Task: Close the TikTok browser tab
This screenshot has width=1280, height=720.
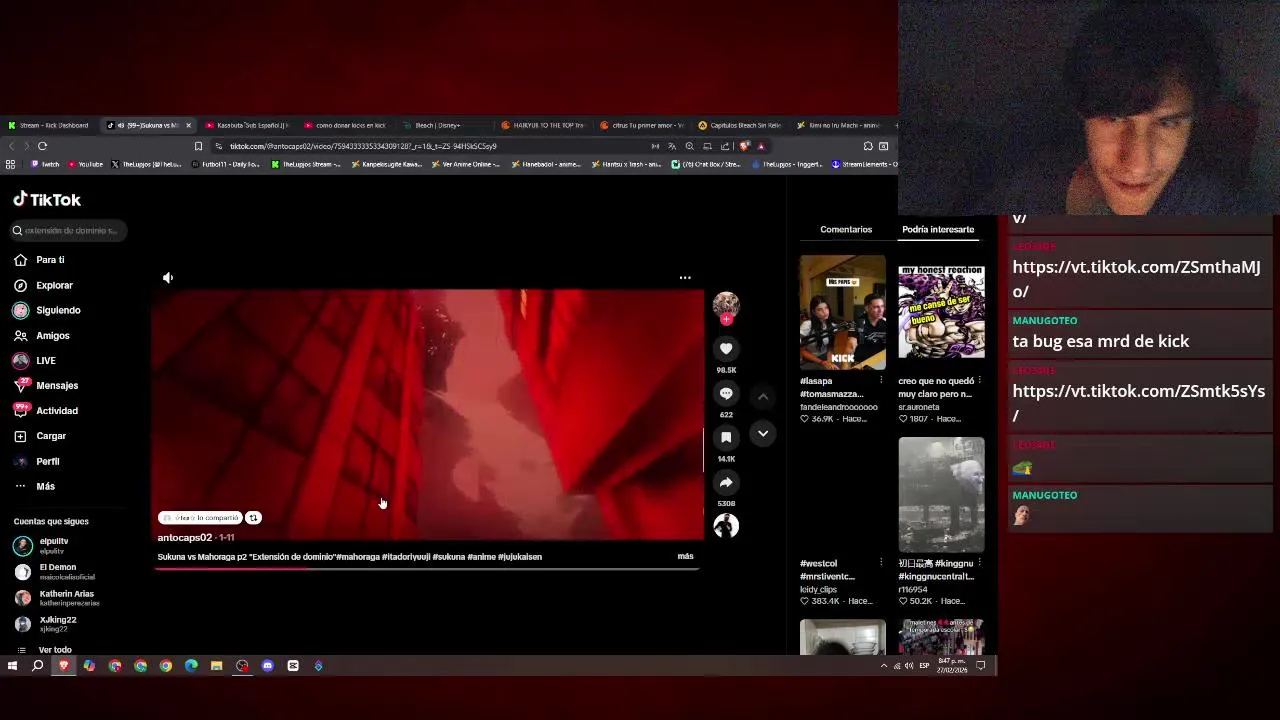Action: pos(188,125)
